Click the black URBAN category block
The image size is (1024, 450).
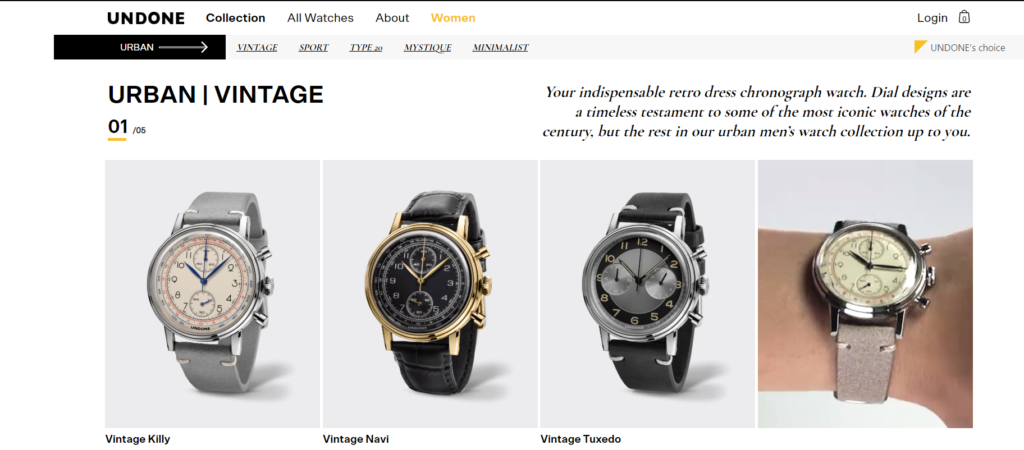(x=140, y=47)
